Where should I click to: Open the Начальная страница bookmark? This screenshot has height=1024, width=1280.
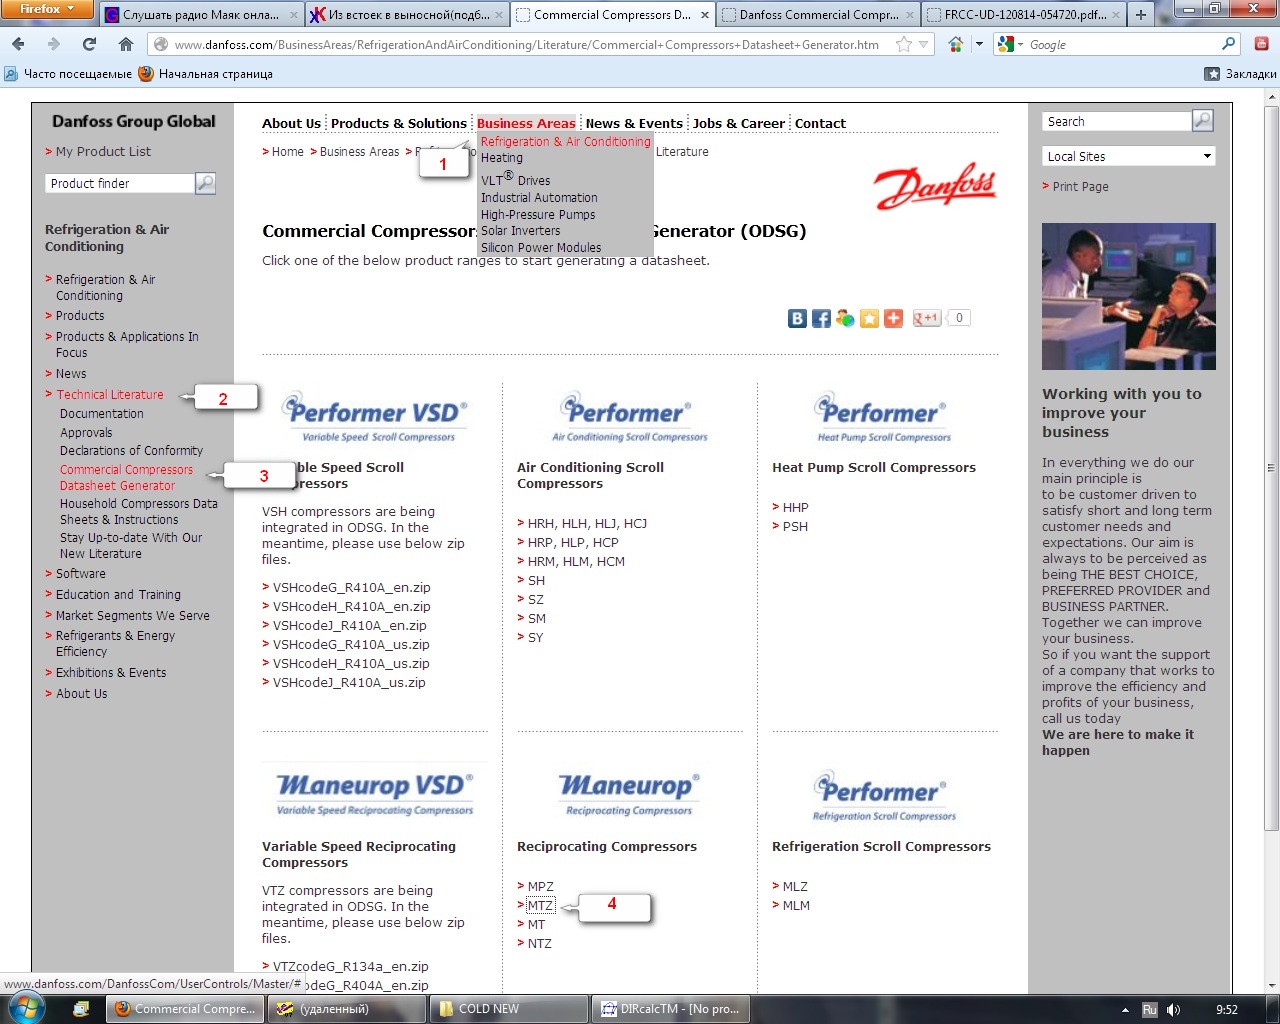tap(205, 74)
